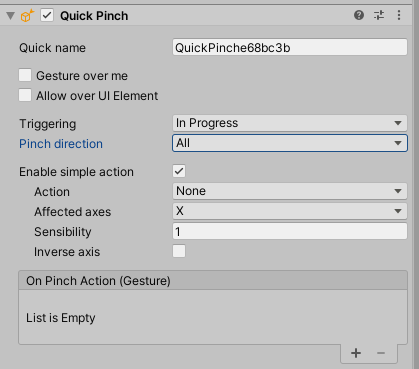
Task: Open the Pinch direction dropdown set to All
Action: click(290, 143)
